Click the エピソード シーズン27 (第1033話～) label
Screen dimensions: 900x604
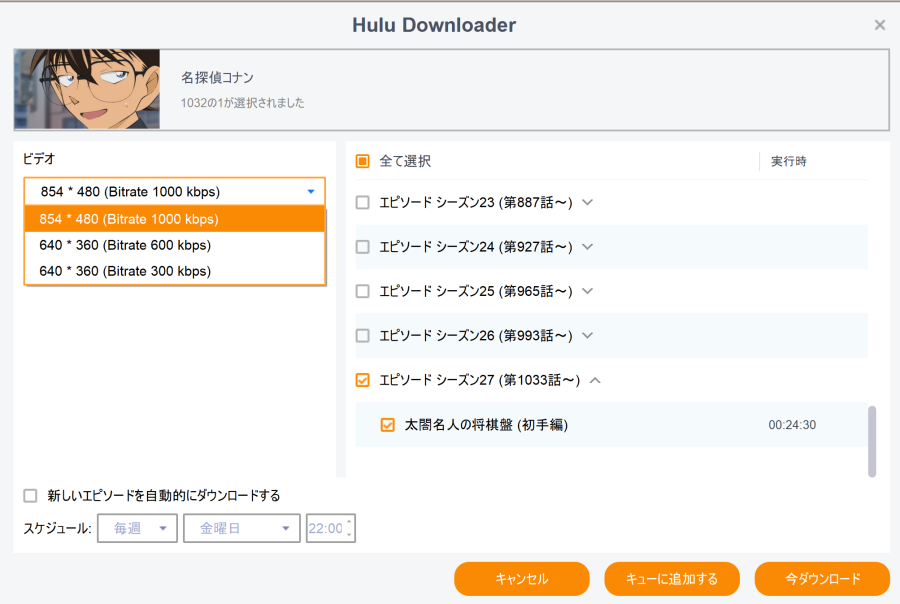480,380
